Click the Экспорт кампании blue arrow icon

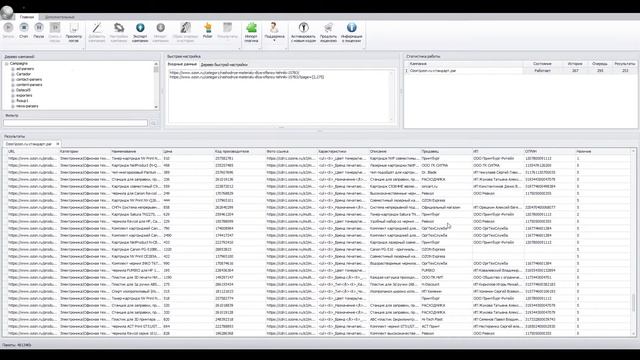140,33
